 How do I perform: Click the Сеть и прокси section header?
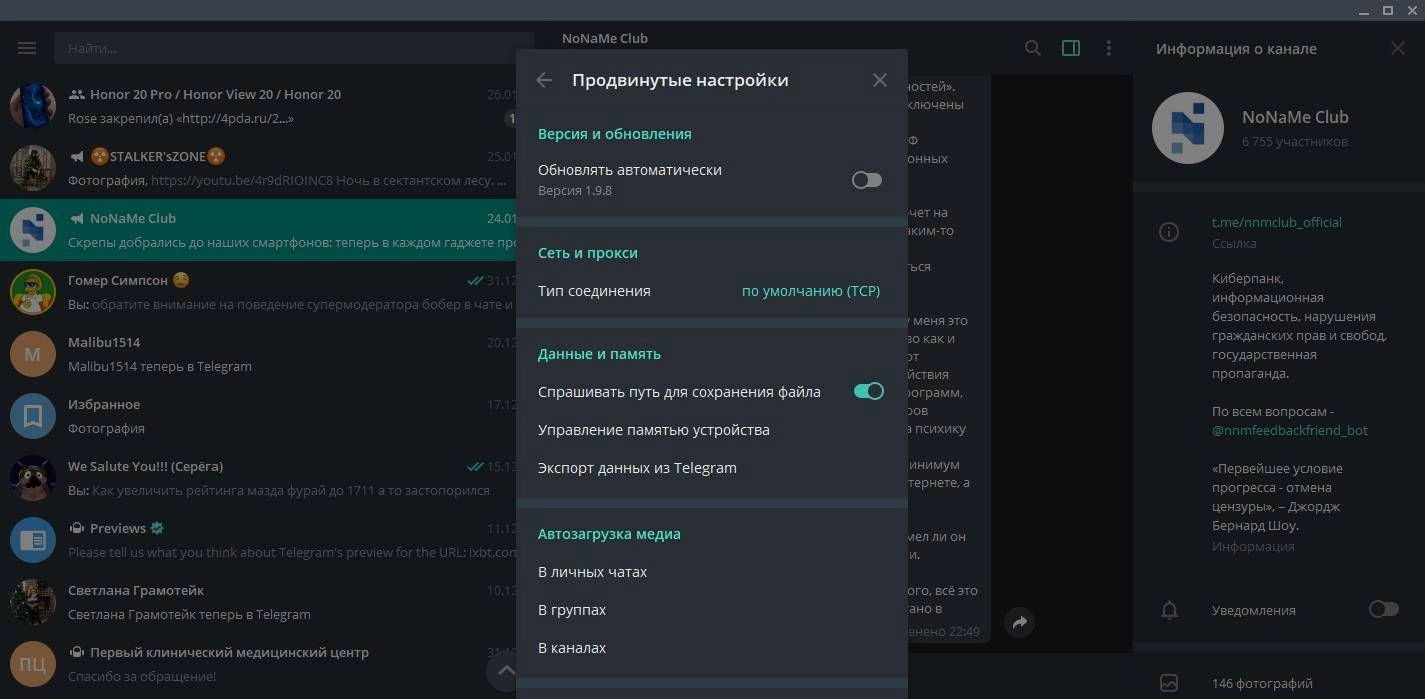pyautogui.click(x=588, y=253)
